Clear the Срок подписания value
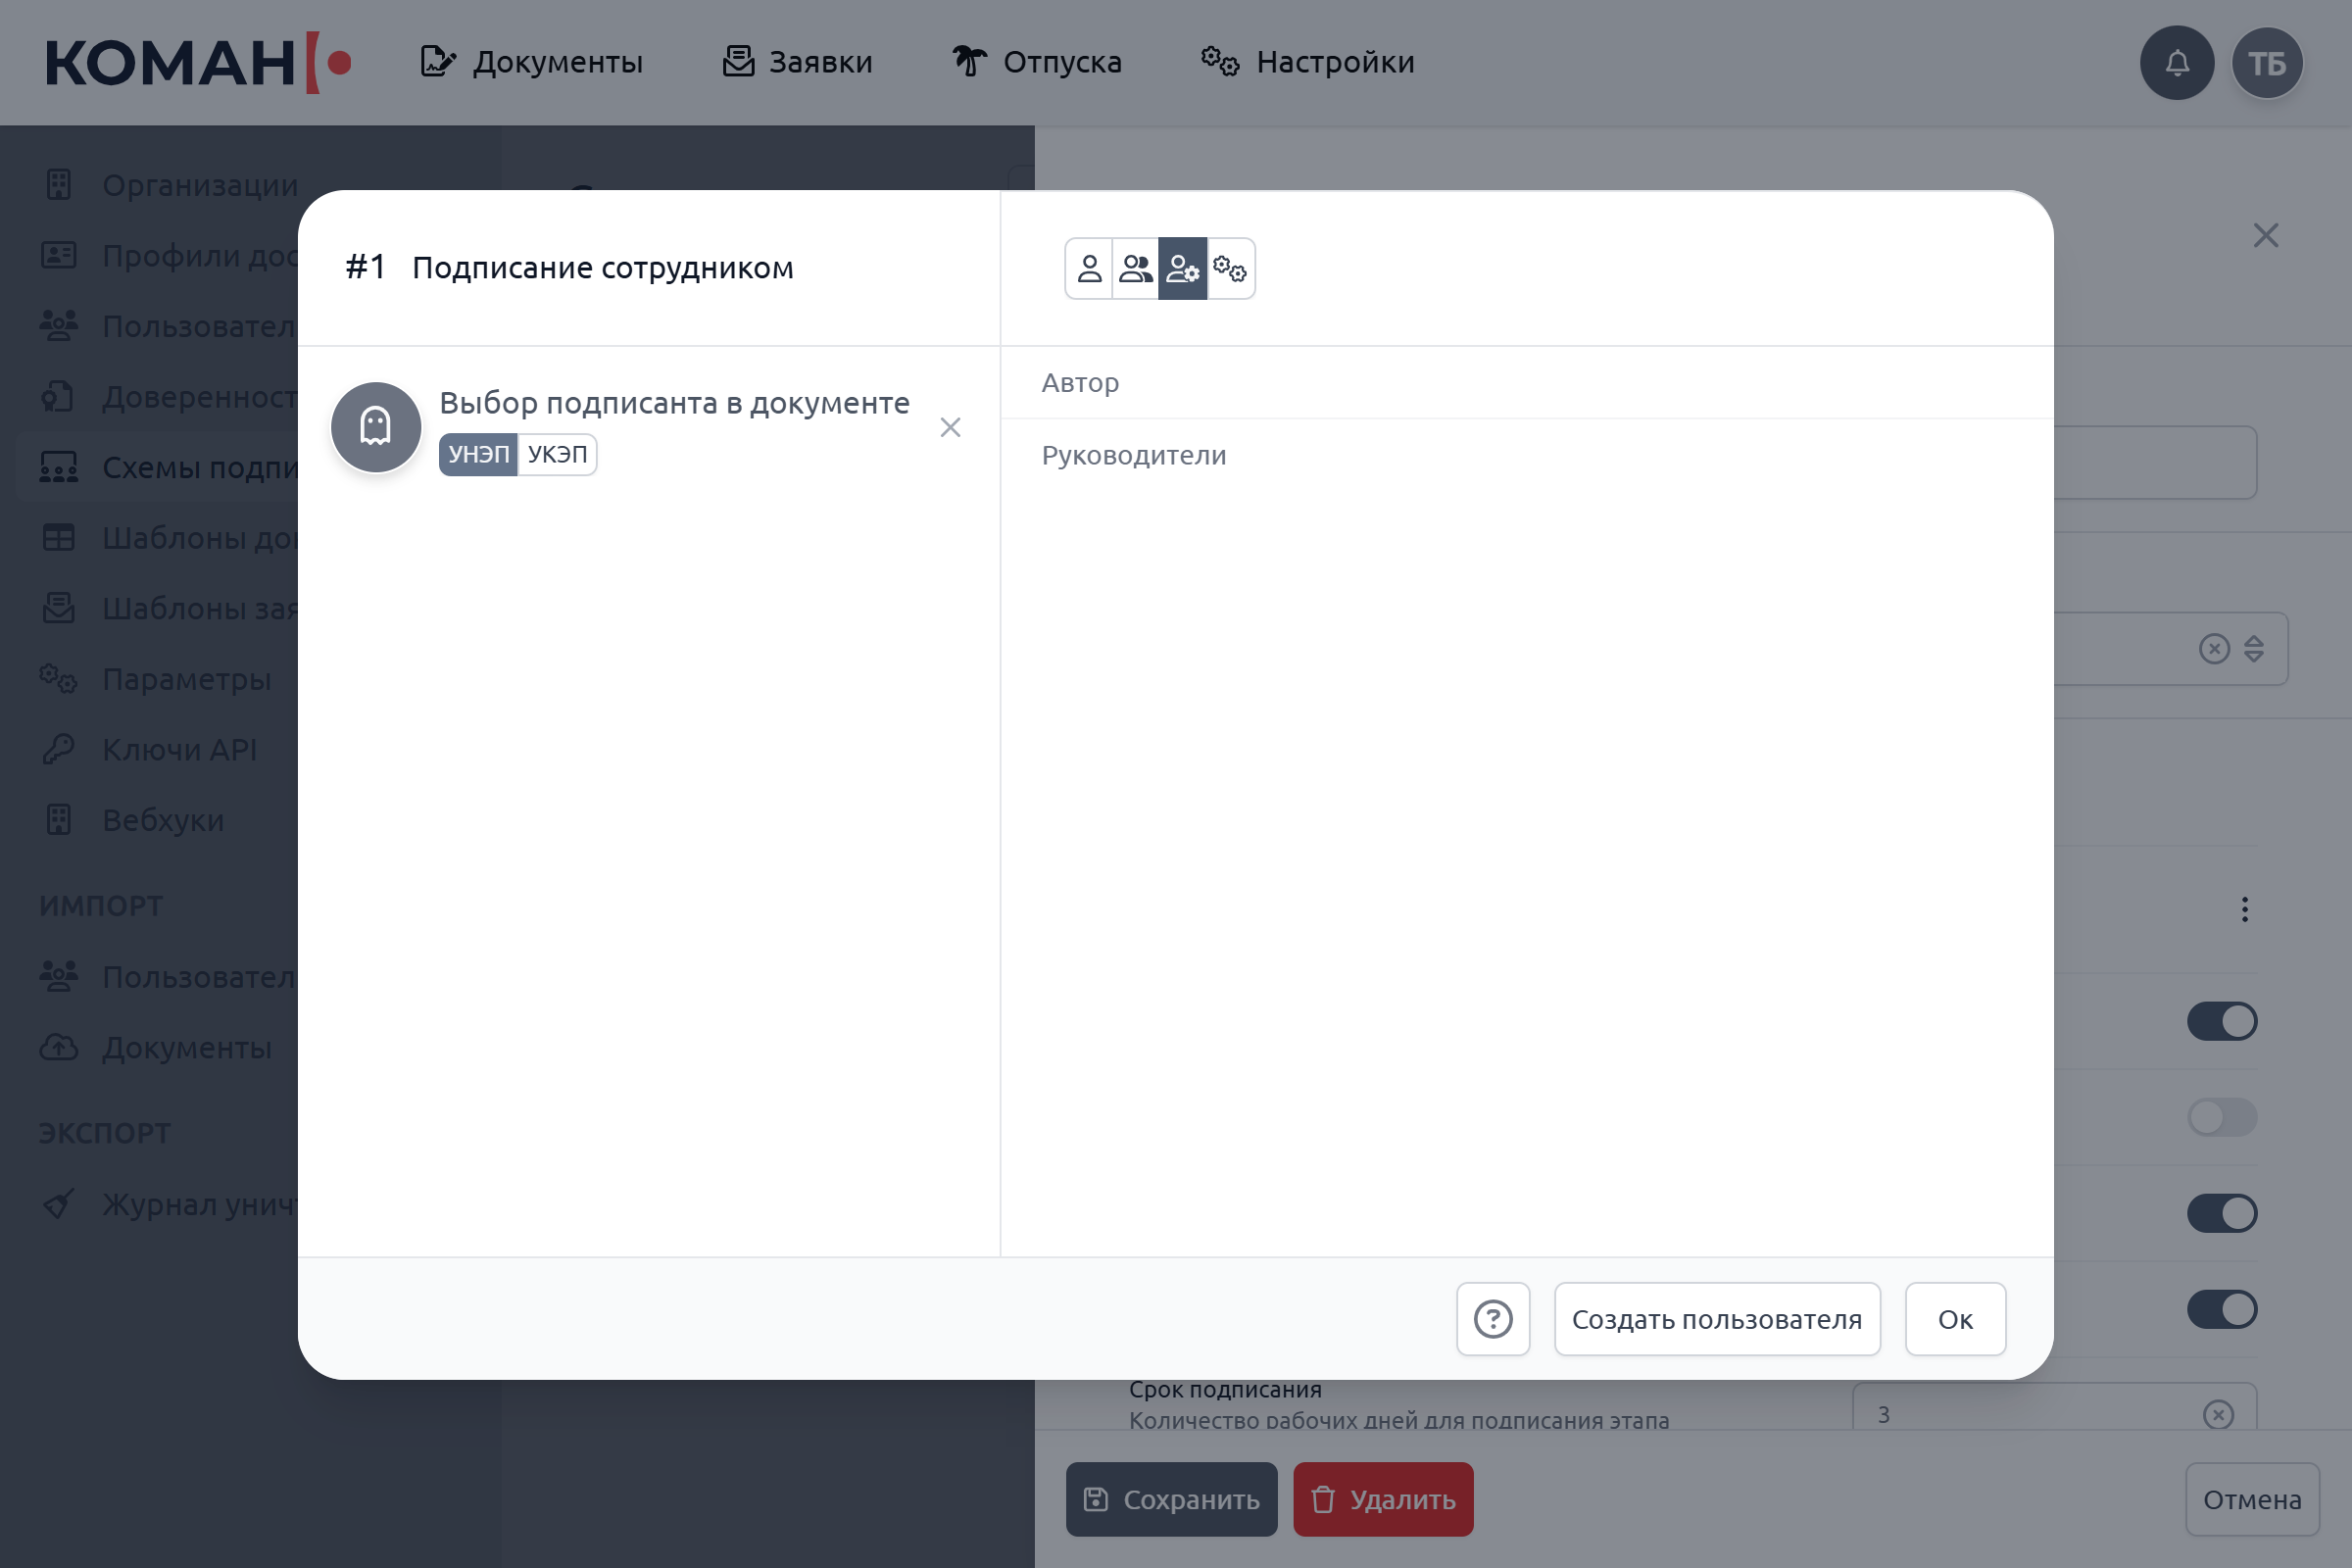The image size is (2352, 1568). pyautogui.click(x=2218, y=1415)
